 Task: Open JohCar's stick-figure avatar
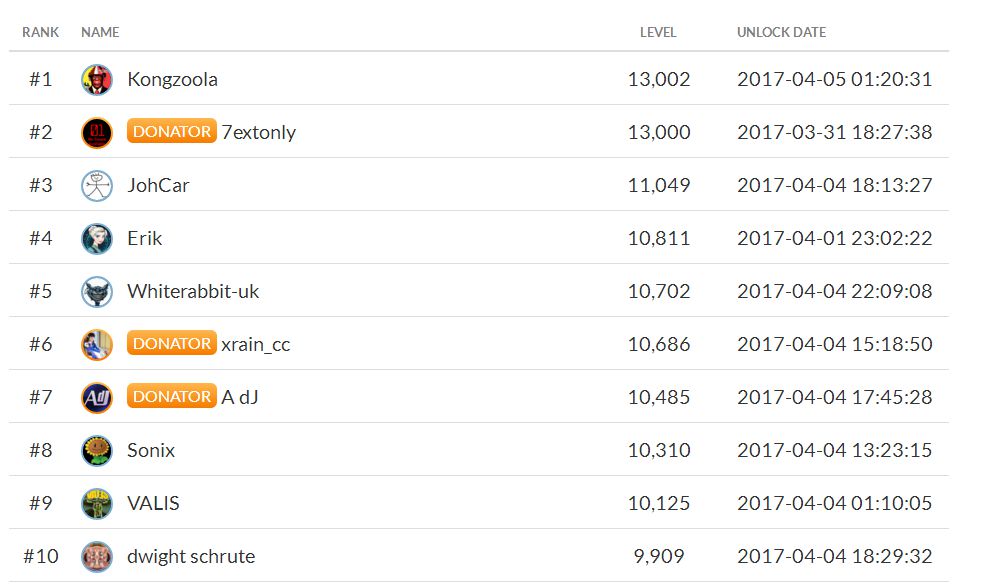[x=97, y=184]
